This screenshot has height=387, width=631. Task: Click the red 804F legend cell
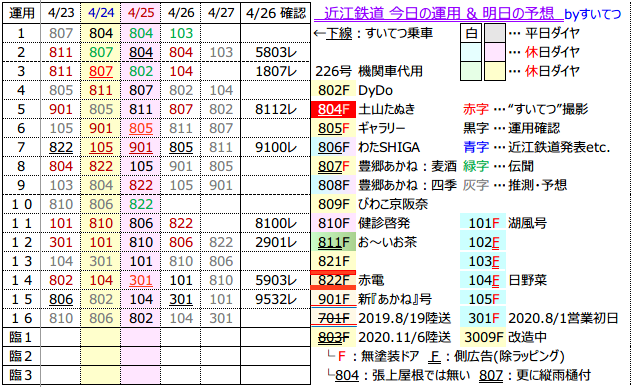[333, 109]
